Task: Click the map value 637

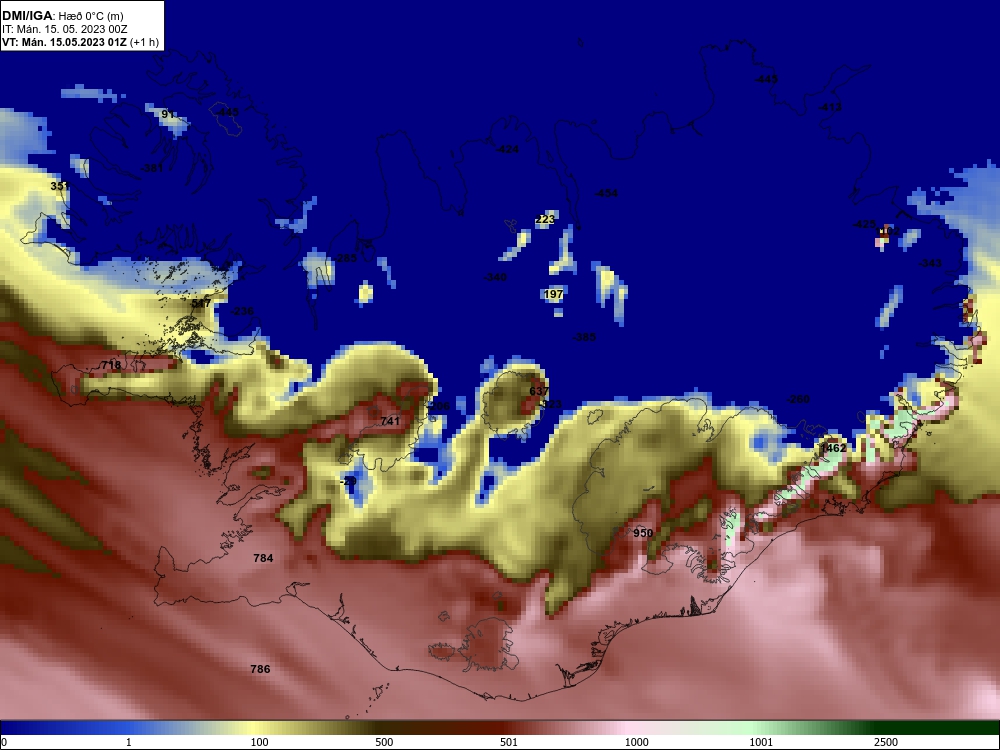Action: tap(539, 391)
